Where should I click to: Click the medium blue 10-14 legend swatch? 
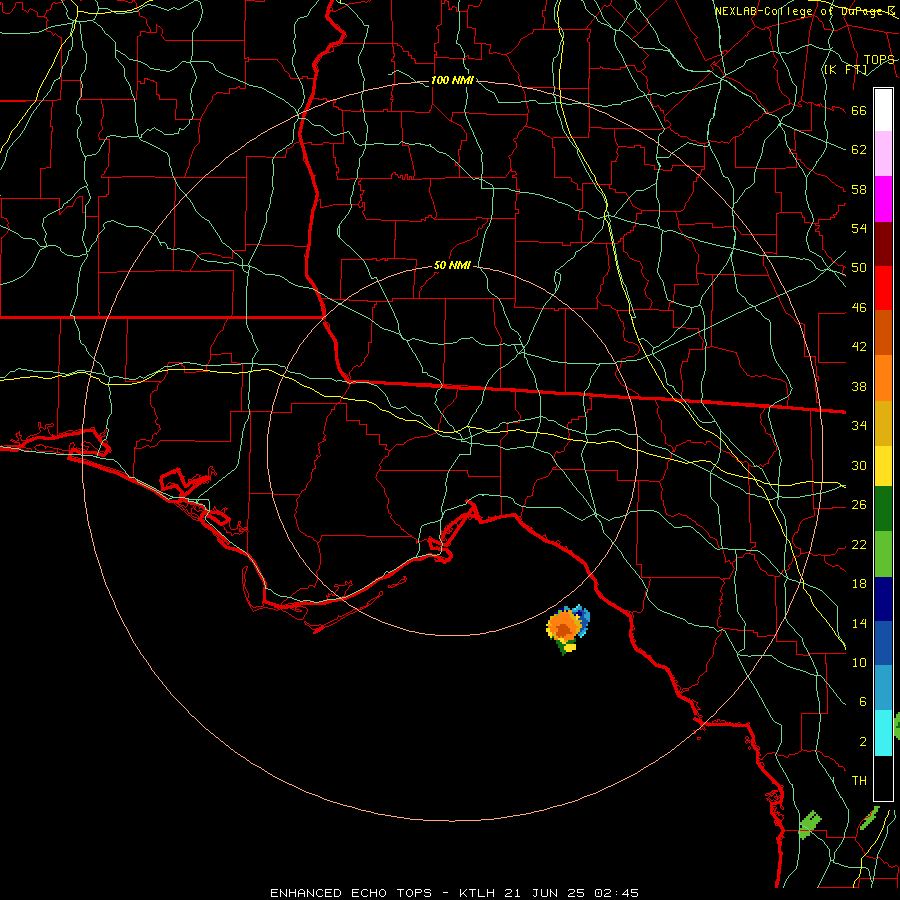[883, 643]
